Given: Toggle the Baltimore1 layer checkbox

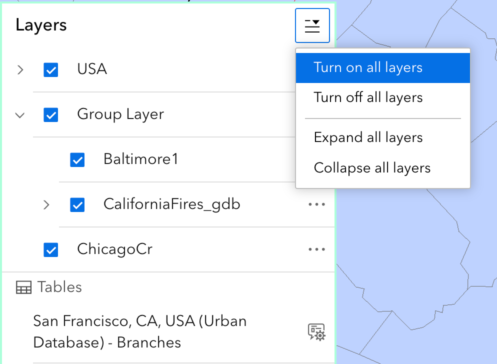Looking at the screenshot, I should (77, 160).
